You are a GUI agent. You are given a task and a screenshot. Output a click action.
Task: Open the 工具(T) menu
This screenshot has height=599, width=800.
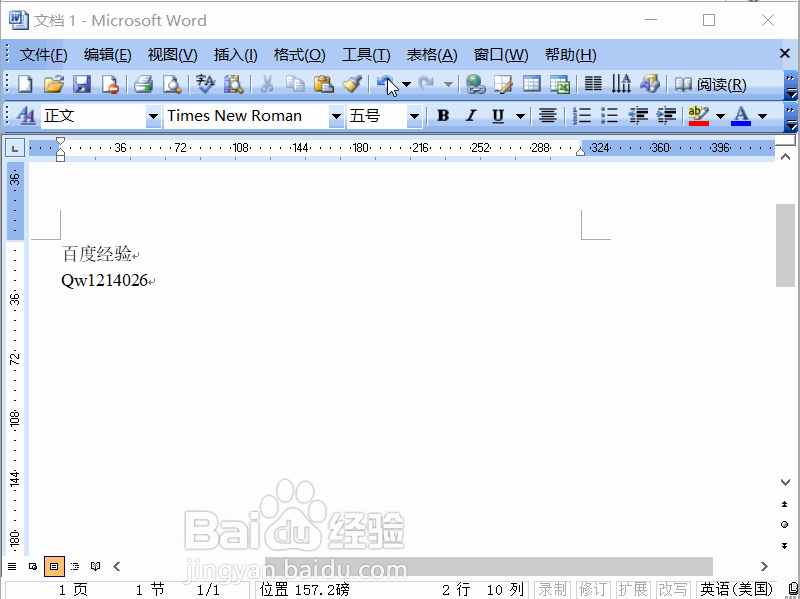[x=366, y=55]
